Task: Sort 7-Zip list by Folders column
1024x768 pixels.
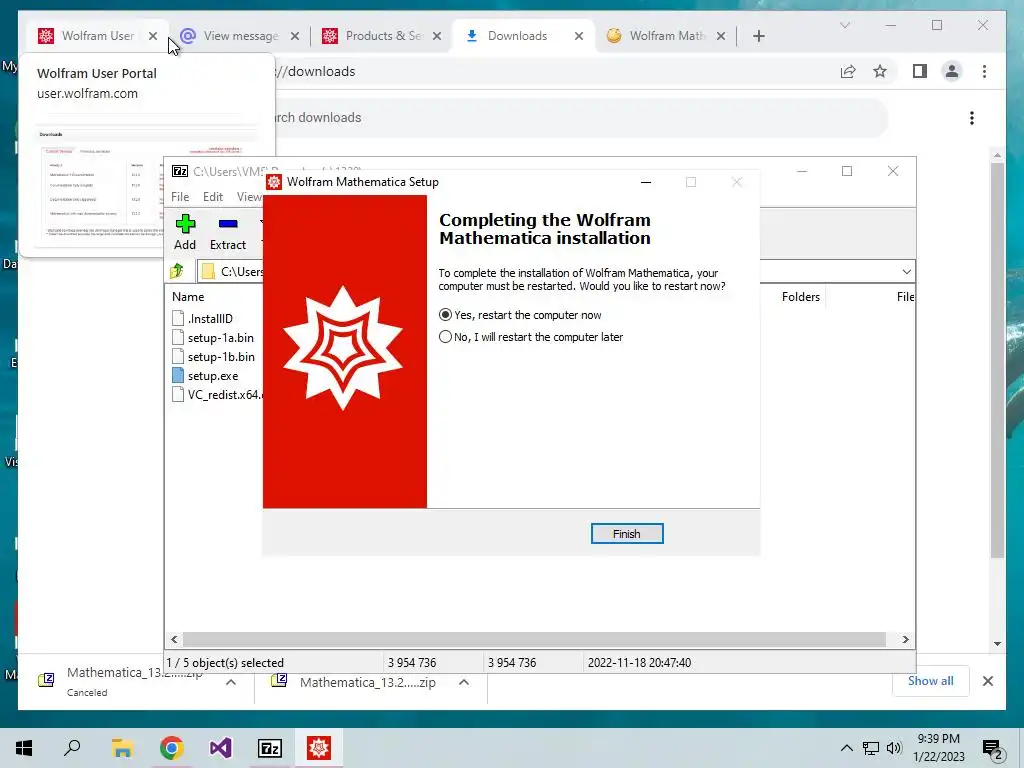Action: tap(801, 296)
